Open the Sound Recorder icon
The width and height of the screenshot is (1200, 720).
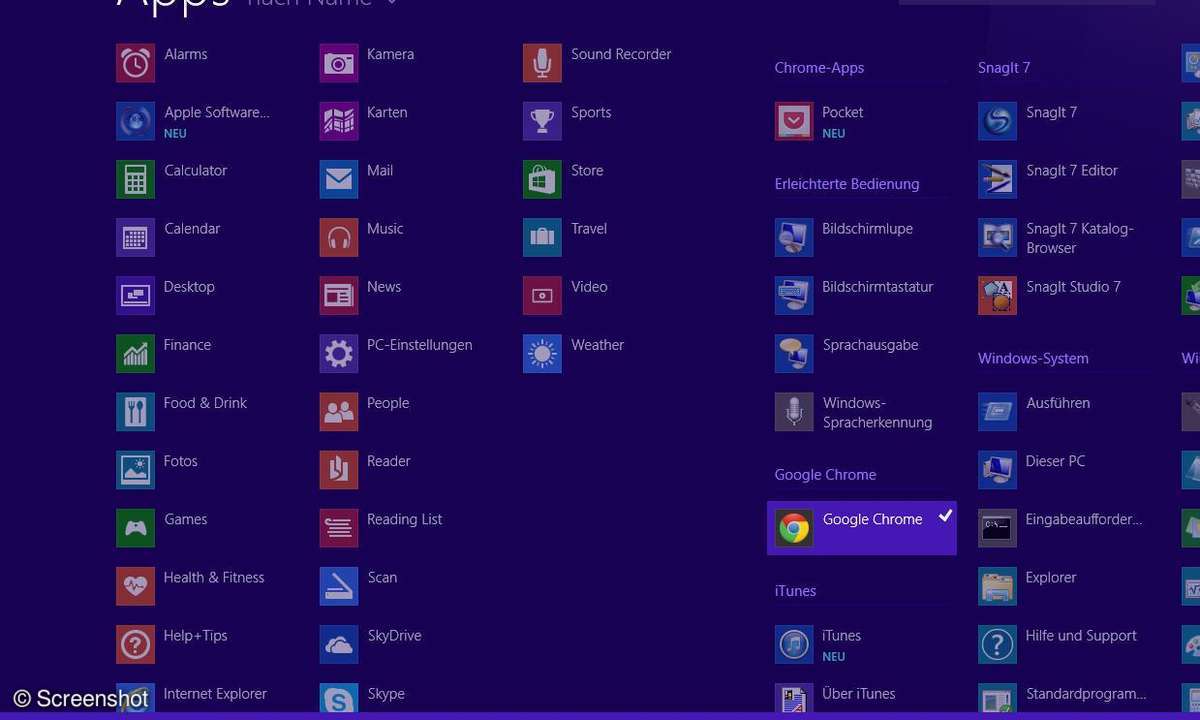(x=542, y=63)
